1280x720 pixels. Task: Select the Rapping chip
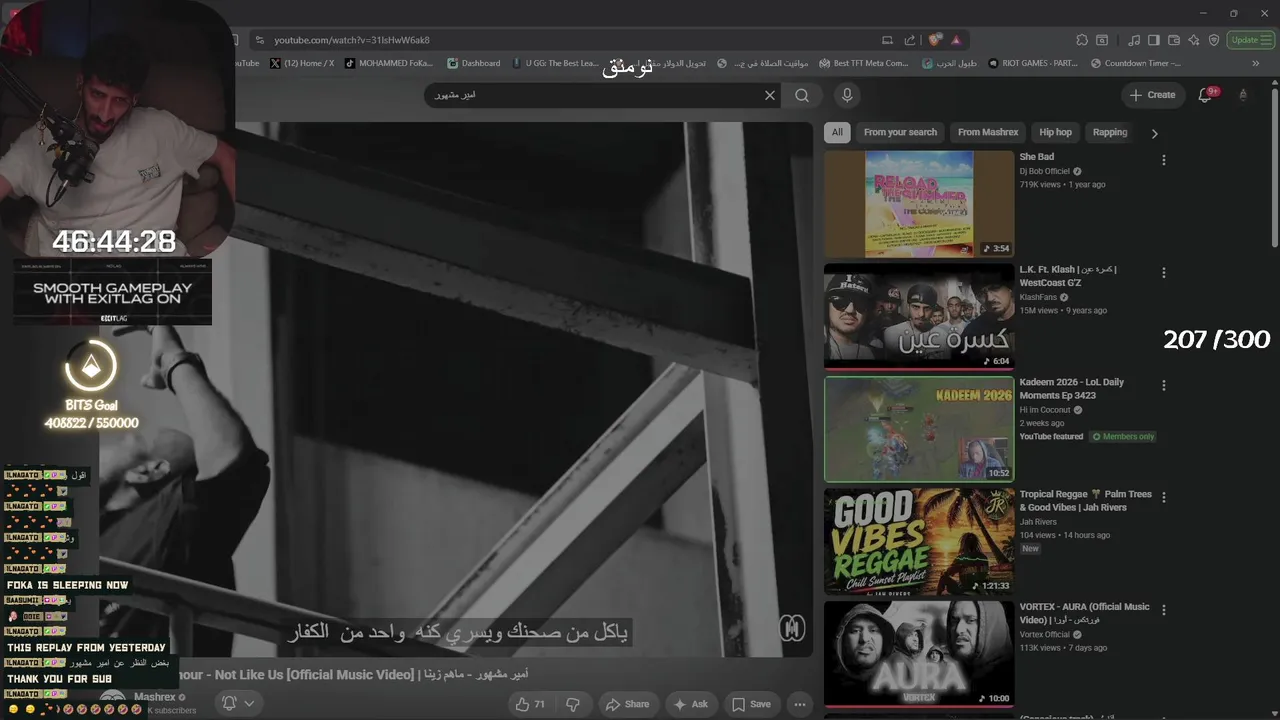pos(1110,132)
